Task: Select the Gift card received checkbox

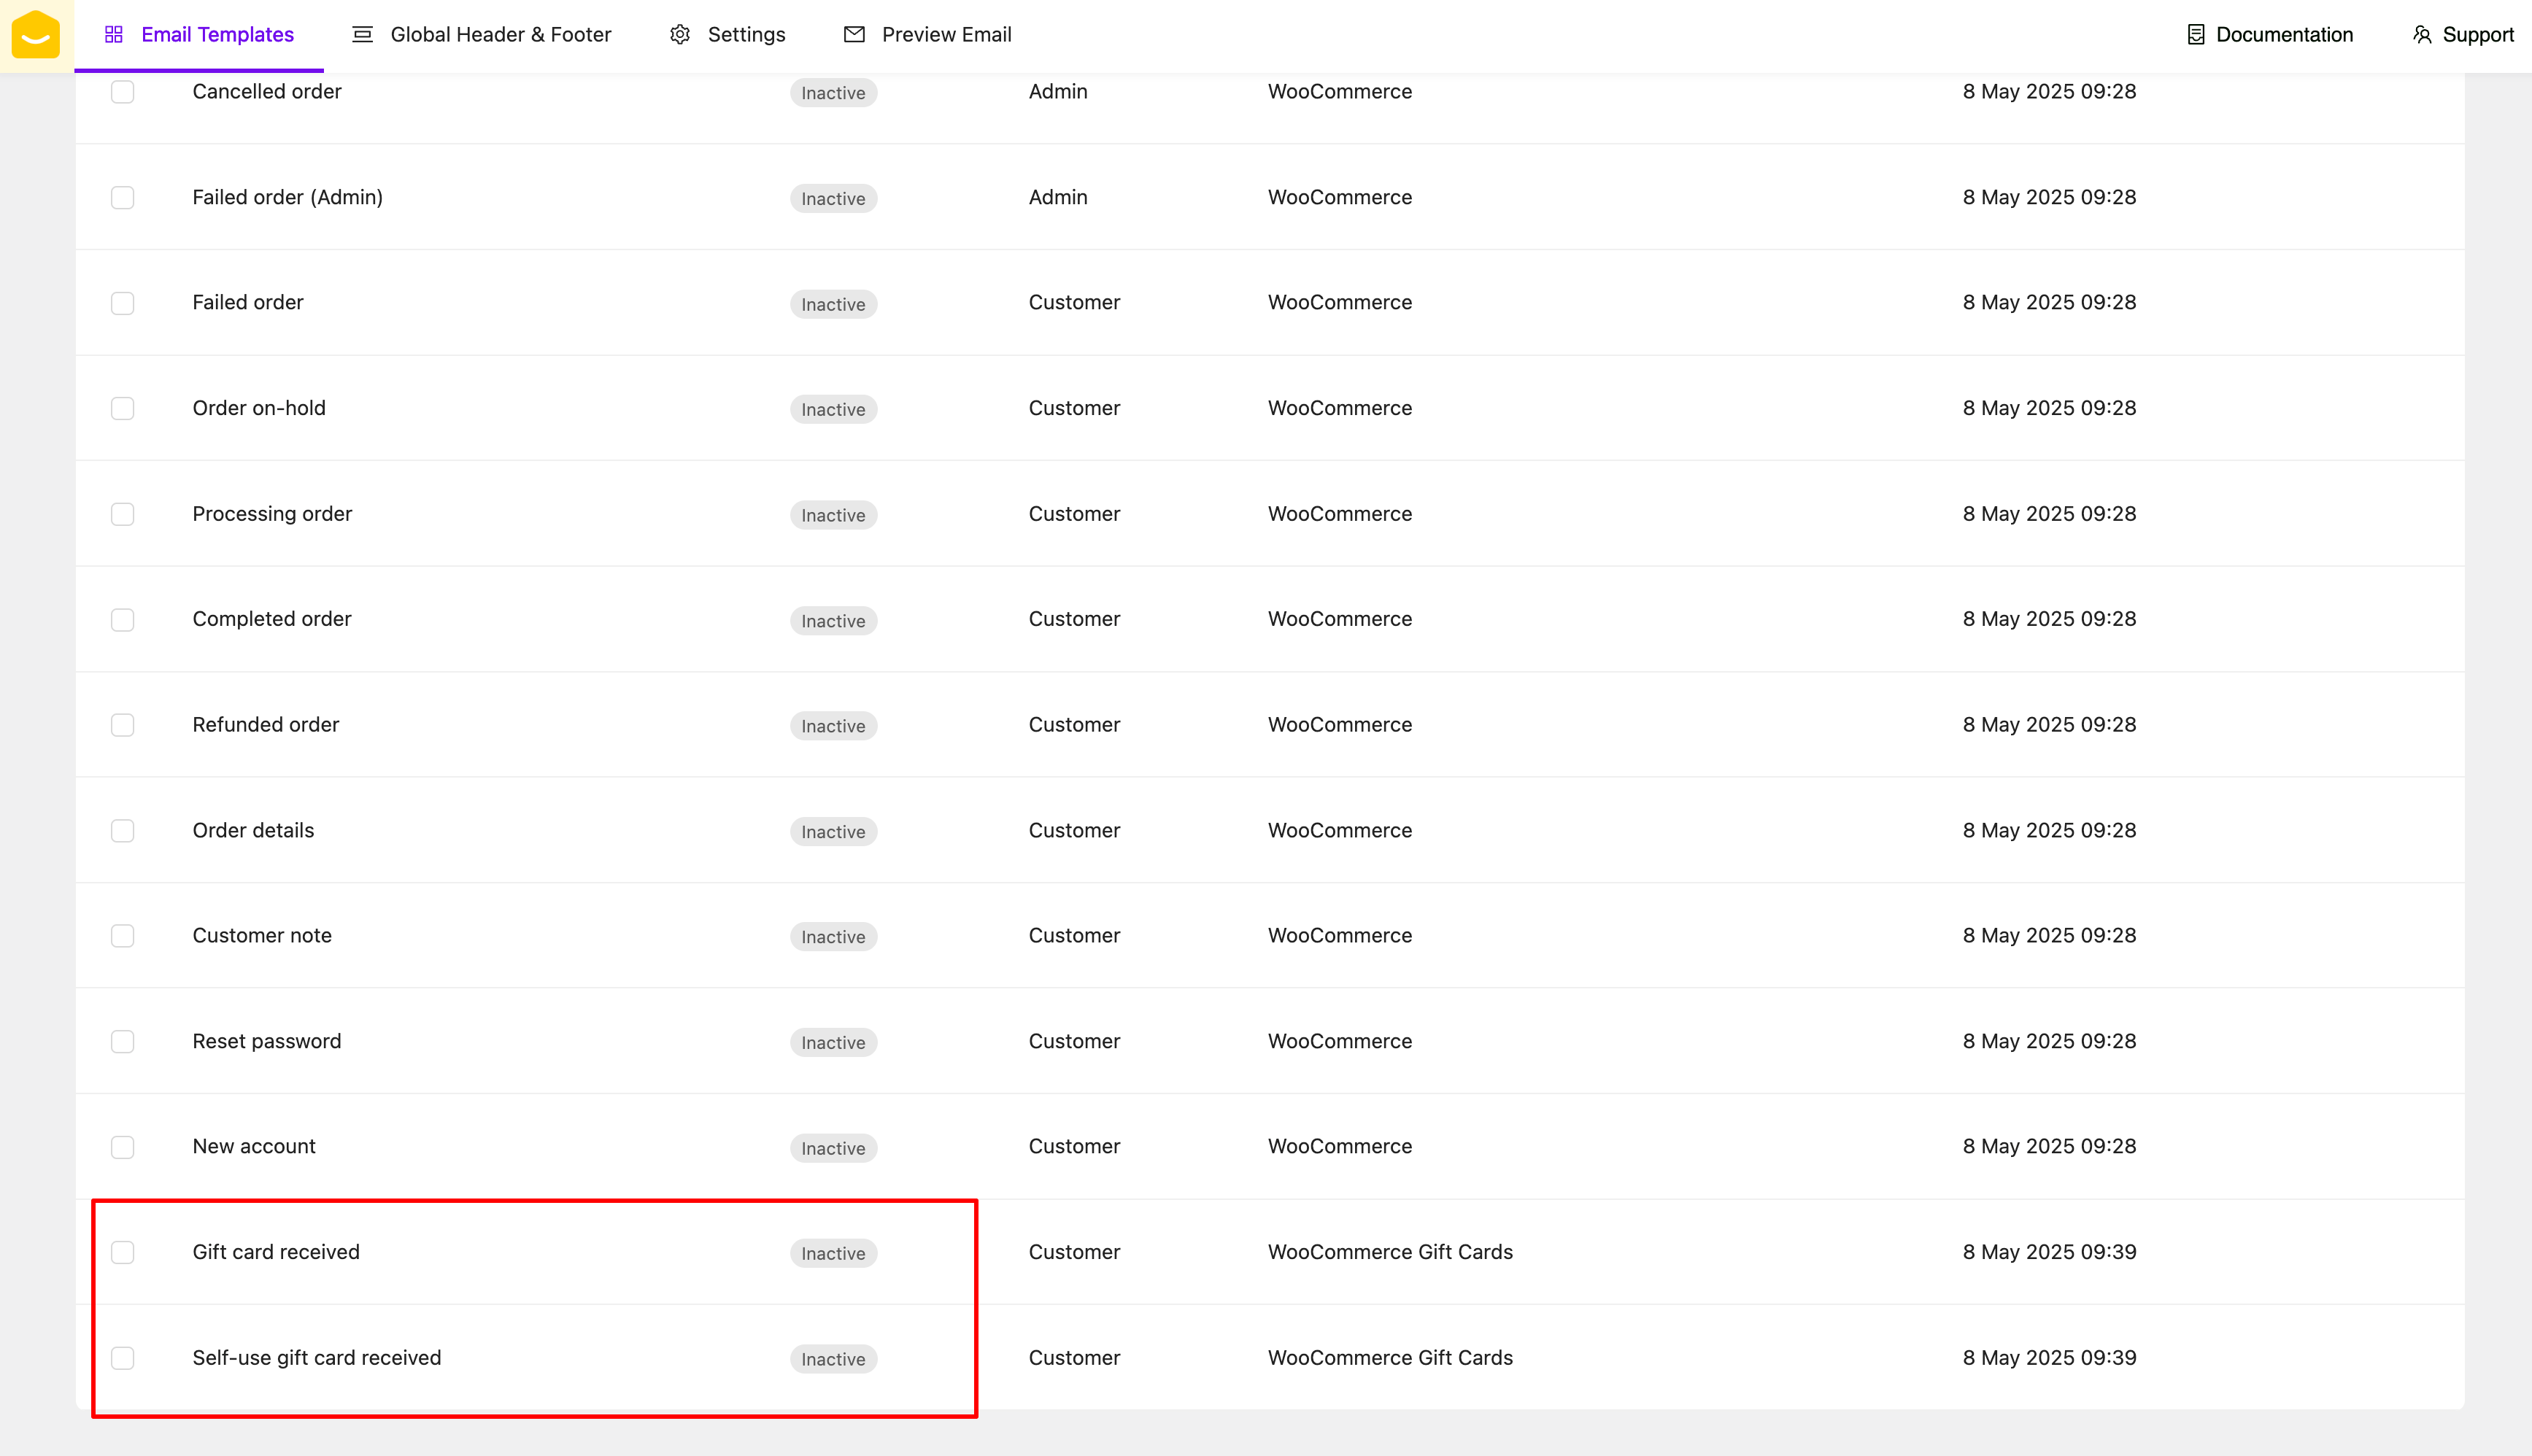Action: tap(122, 1252)
